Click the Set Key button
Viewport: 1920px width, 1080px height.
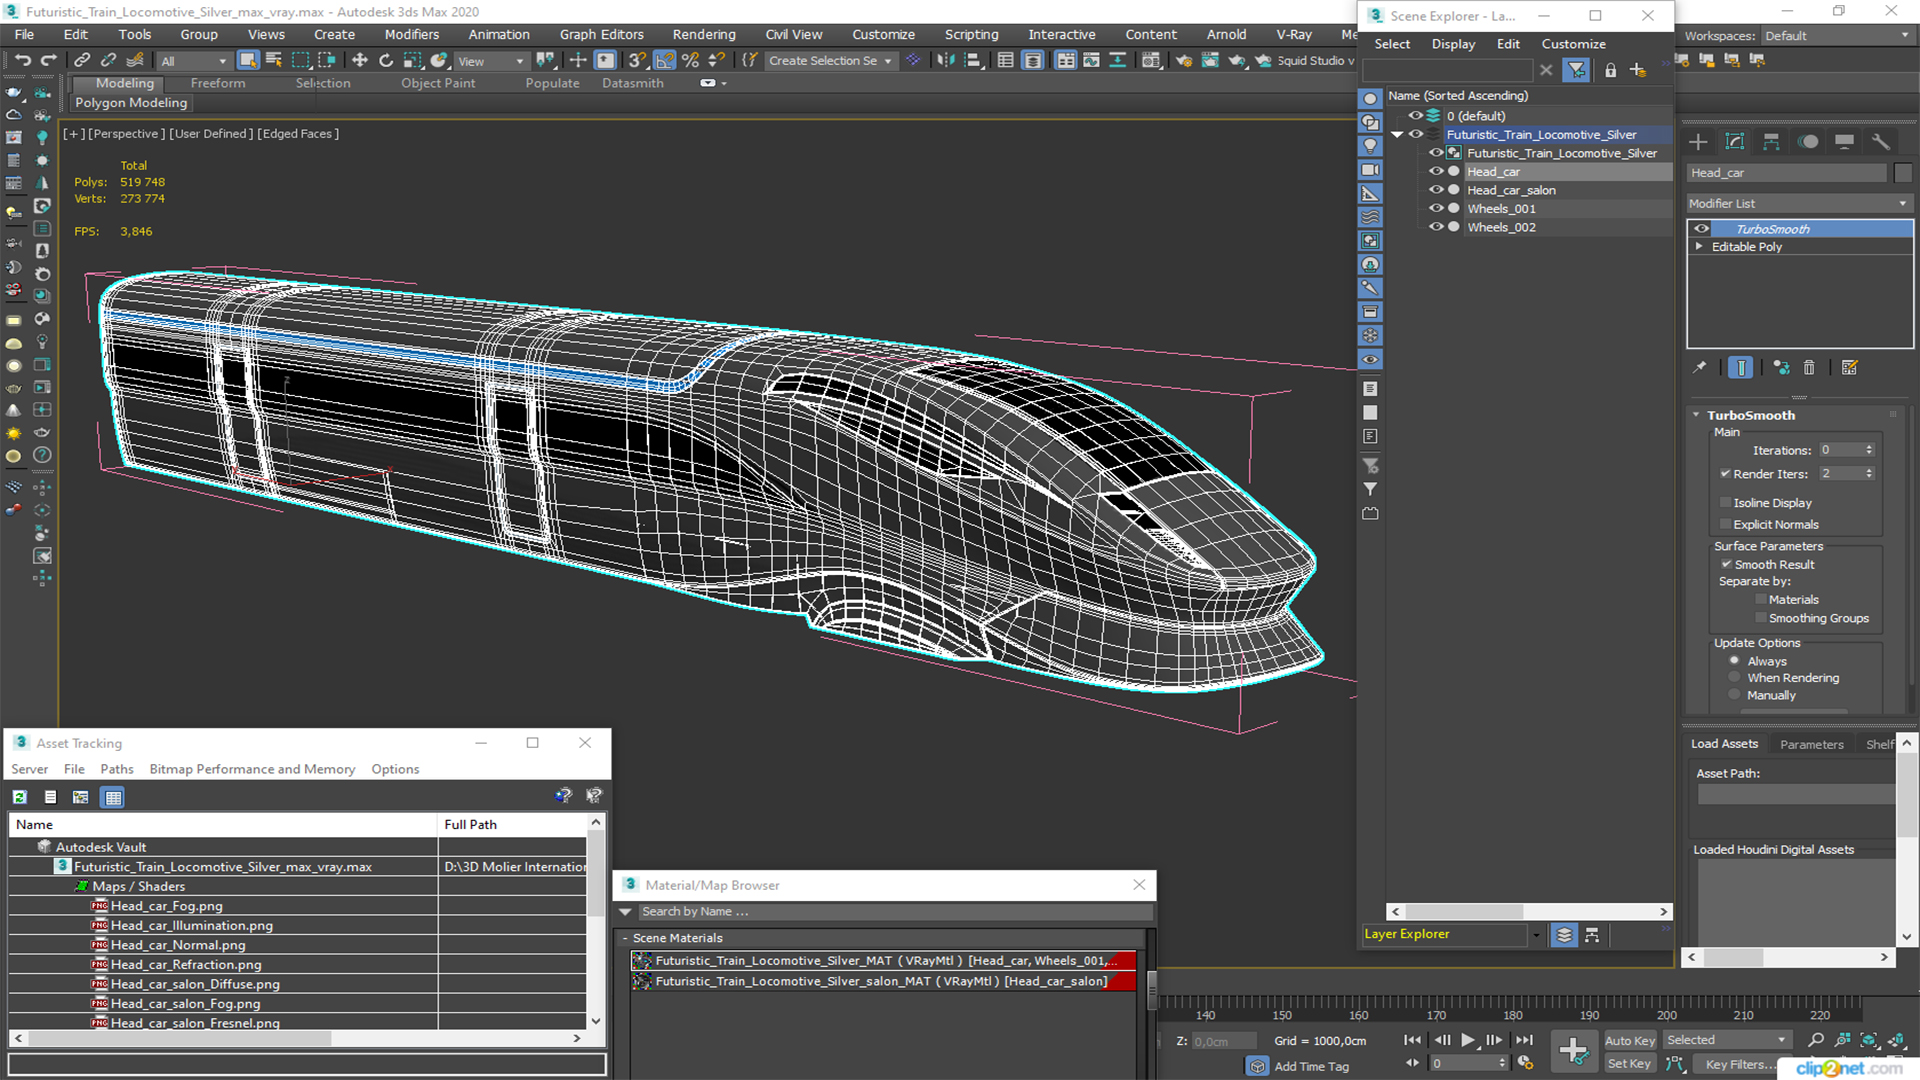click(x=1629, y=1064)
